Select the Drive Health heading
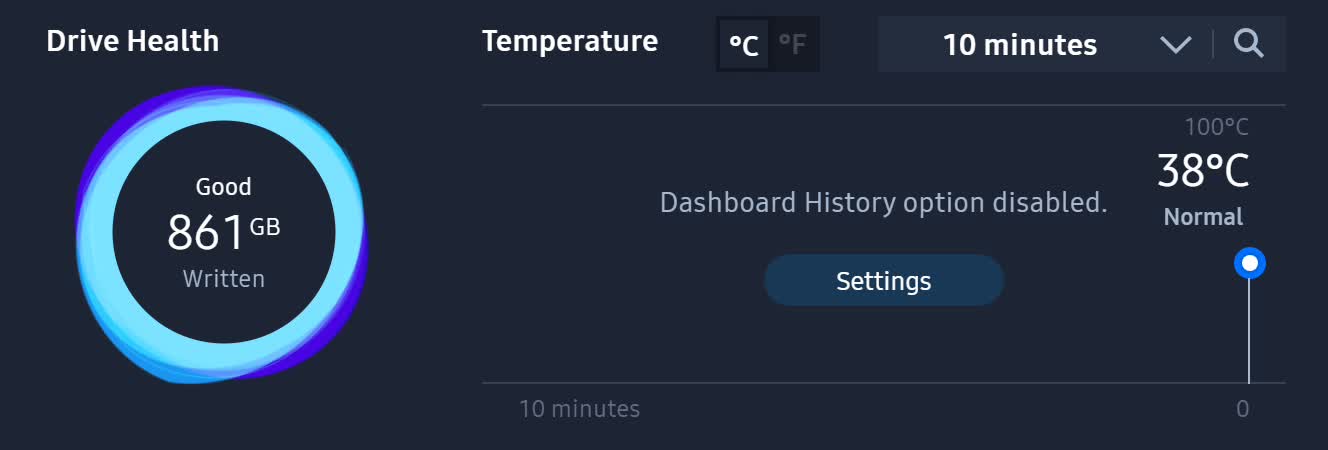Screen dimensions: 1328x450 click(133, 41)
